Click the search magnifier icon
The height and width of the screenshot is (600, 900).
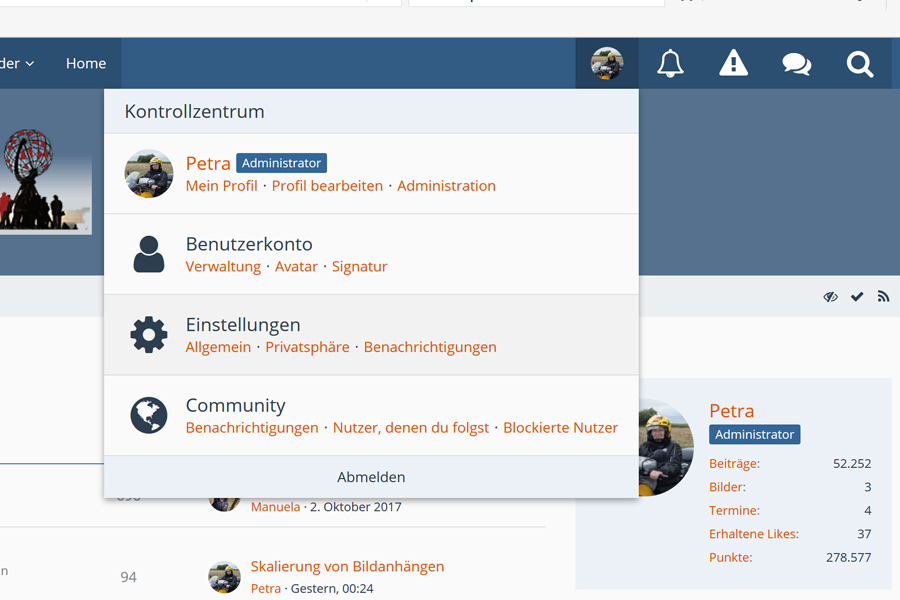coord(860,64)
